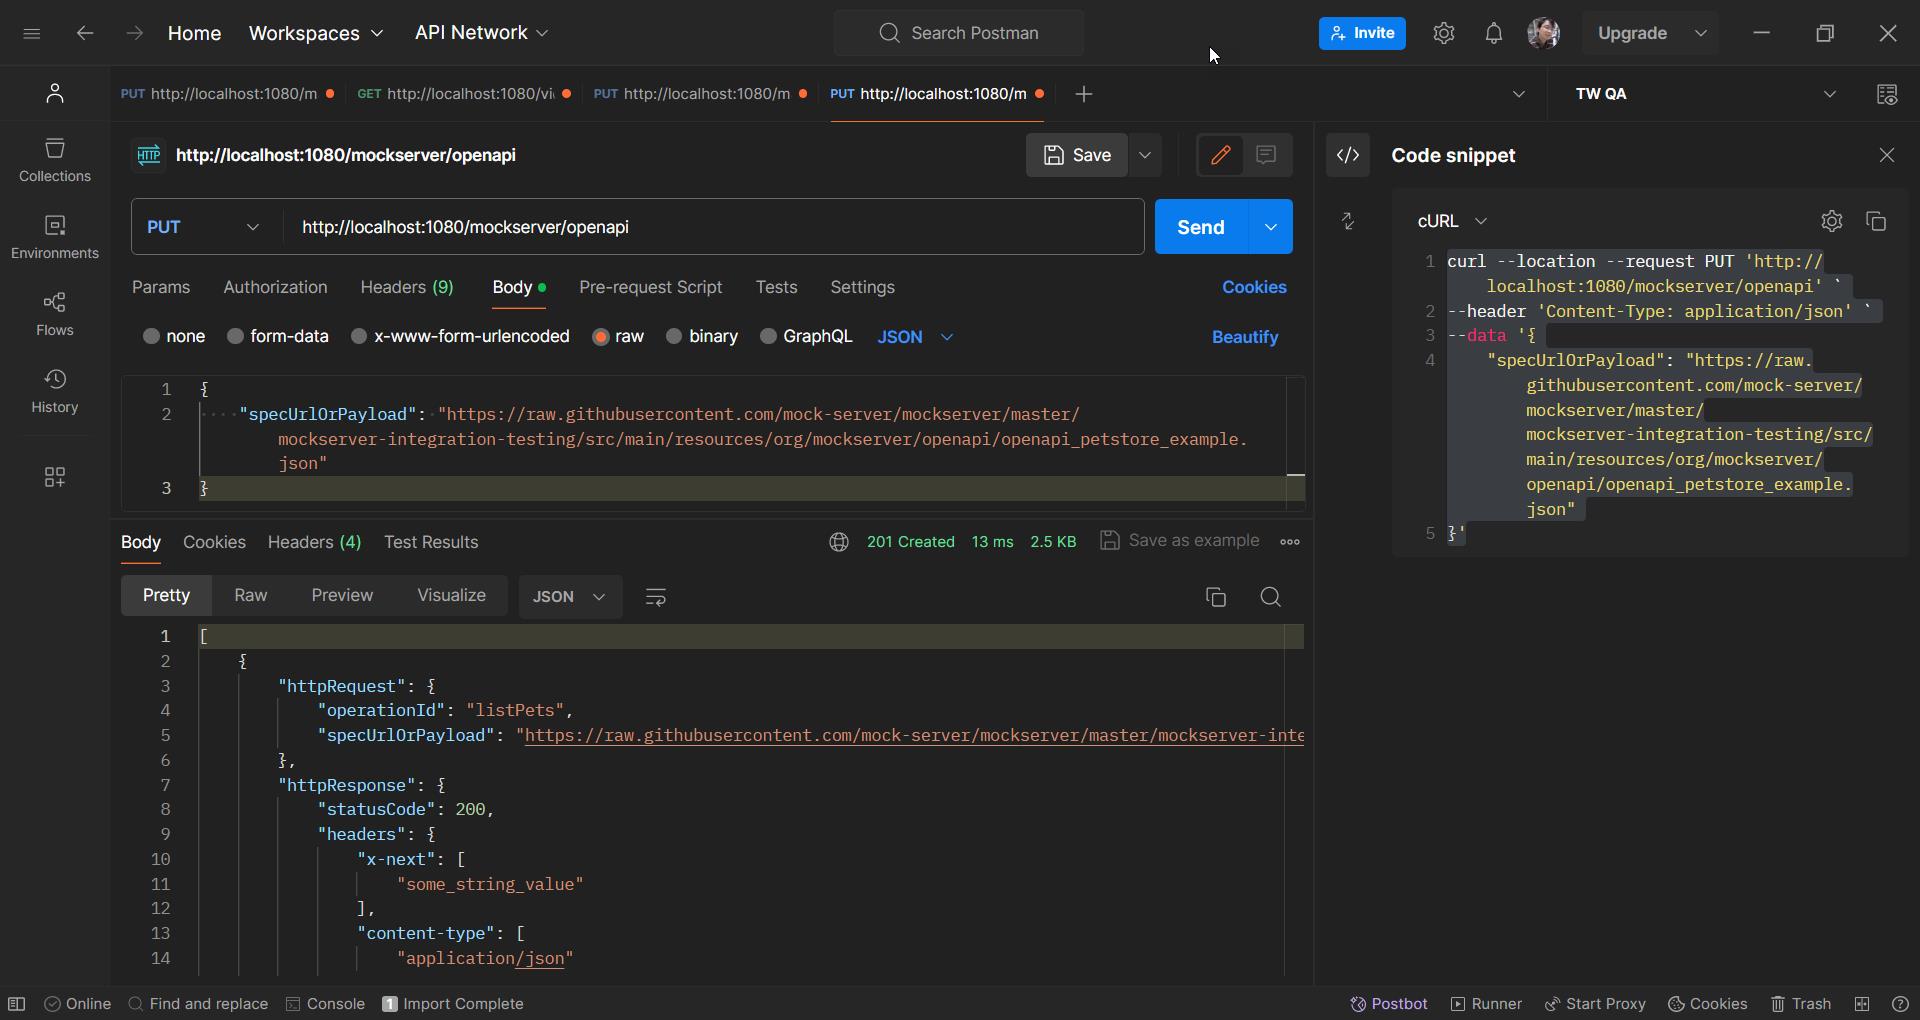Click the request URL input field
Screen dimensions: 1920x1020
(714, 227)
